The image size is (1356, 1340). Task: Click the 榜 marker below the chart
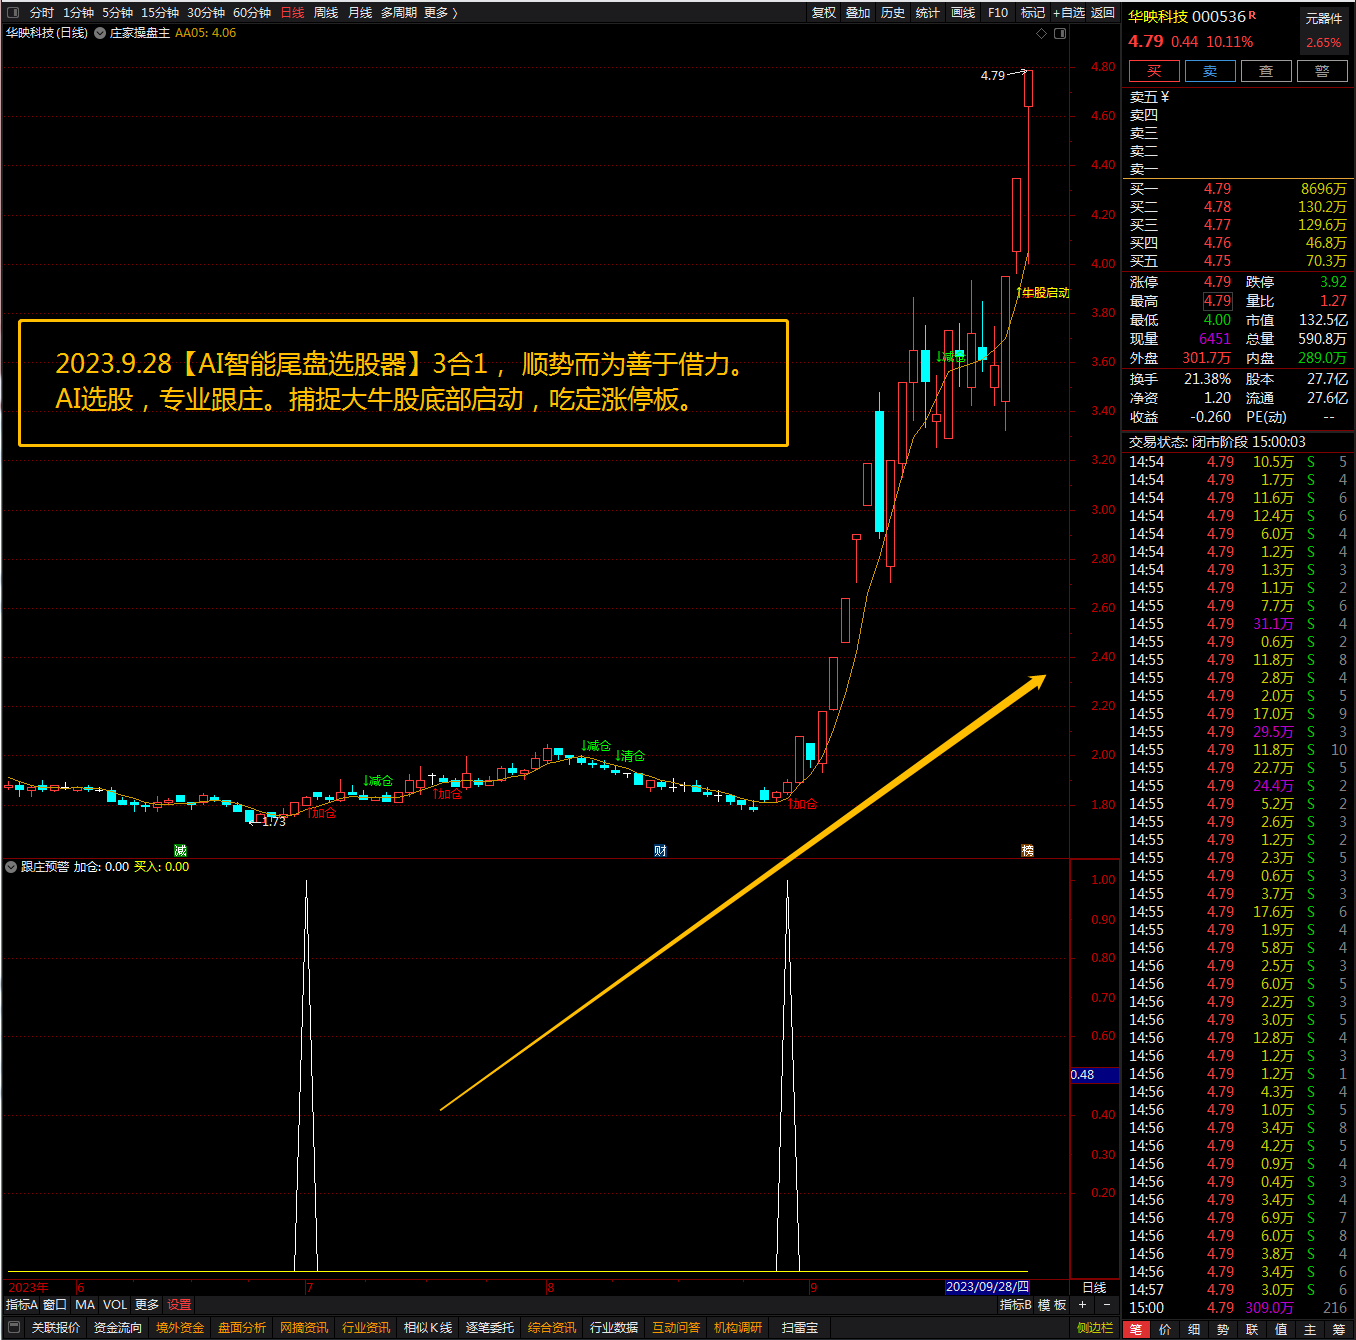[1027, 850]
